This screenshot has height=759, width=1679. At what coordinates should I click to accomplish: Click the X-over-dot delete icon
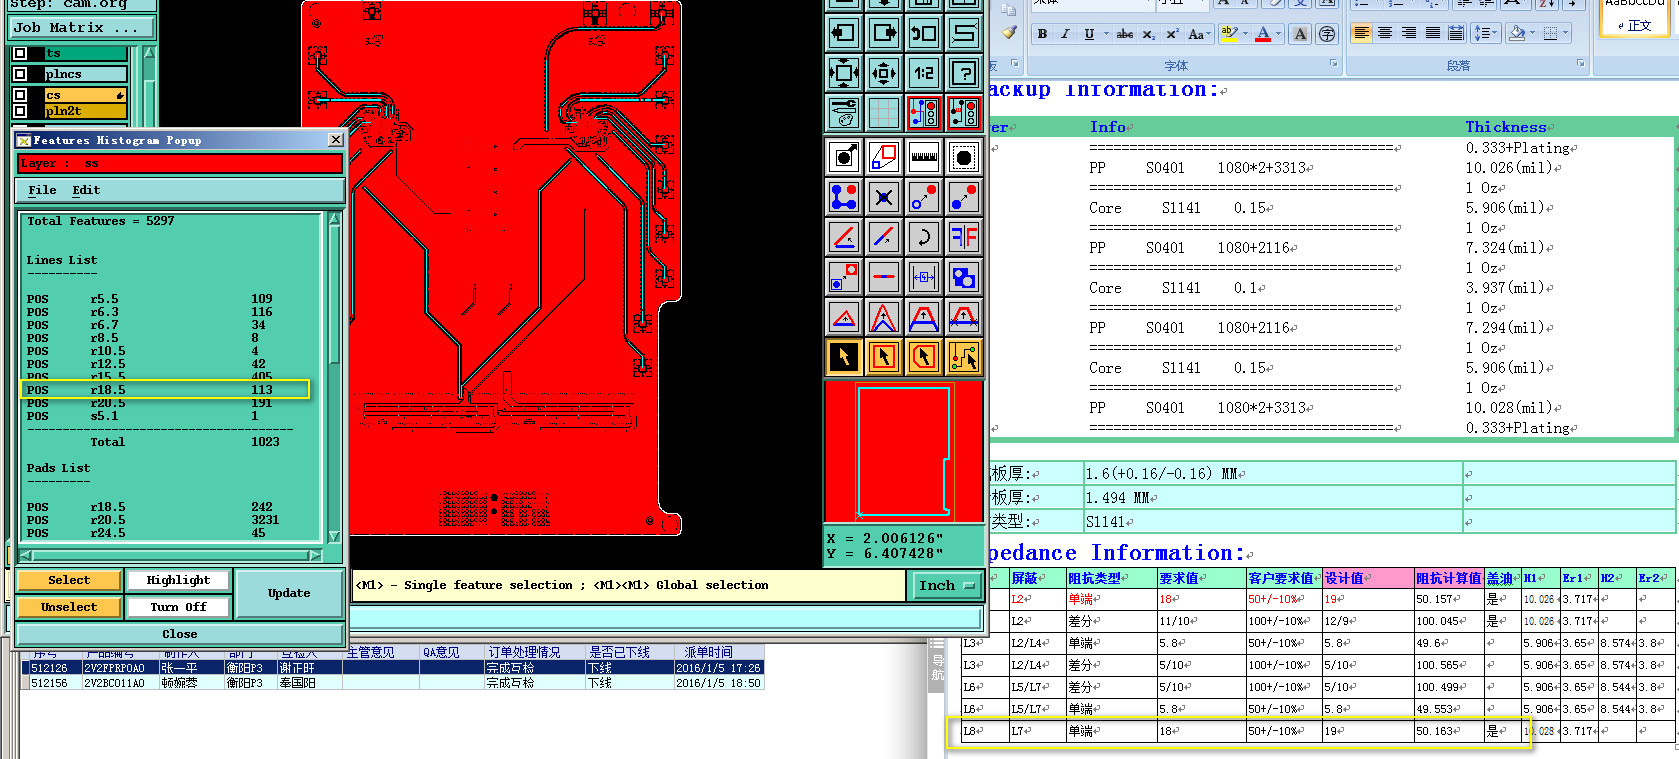[884, 197]
